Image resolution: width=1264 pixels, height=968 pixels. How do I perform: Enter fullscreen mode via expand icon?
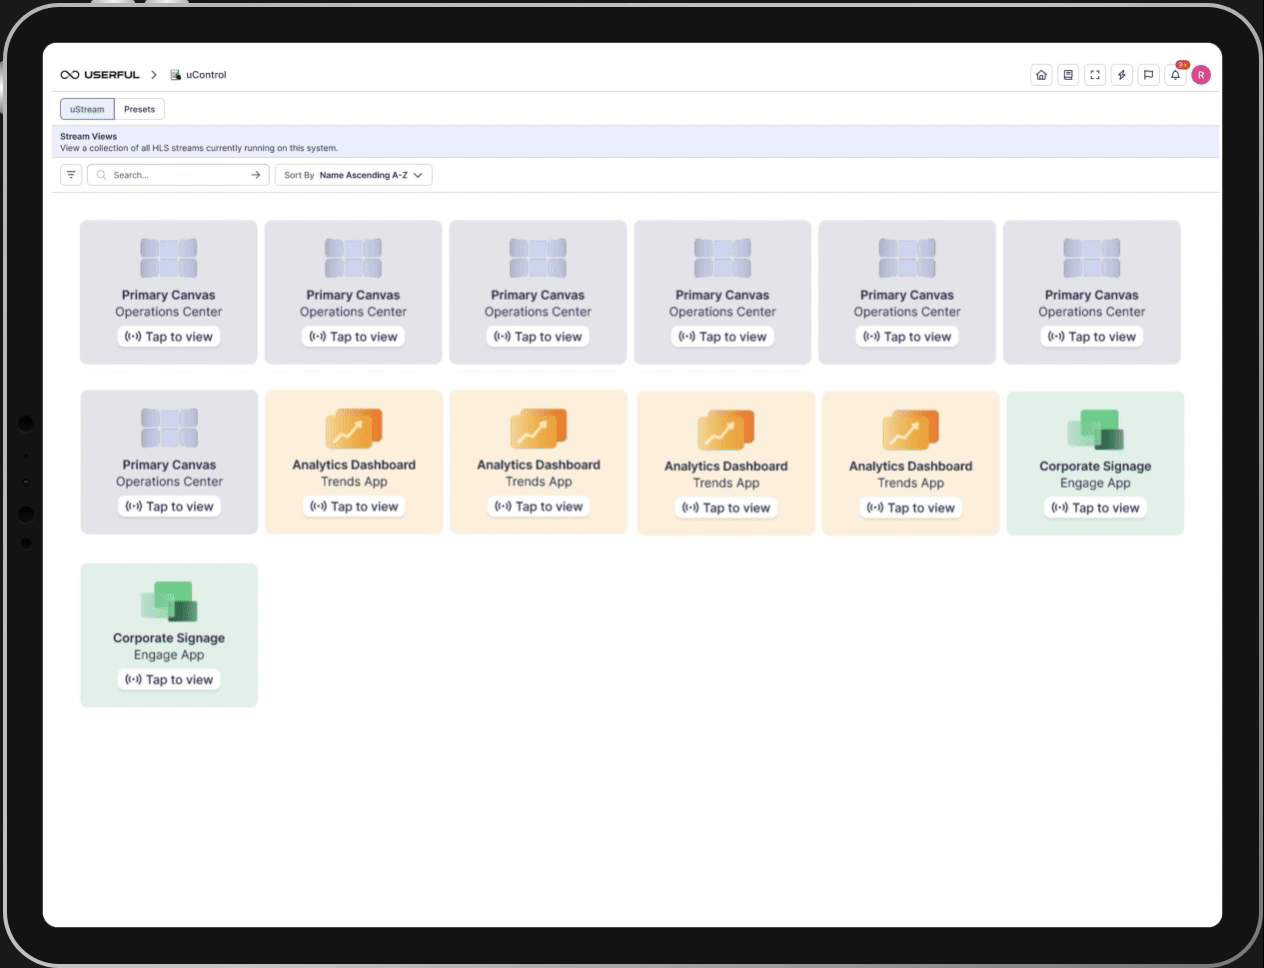pos(1095,74)
